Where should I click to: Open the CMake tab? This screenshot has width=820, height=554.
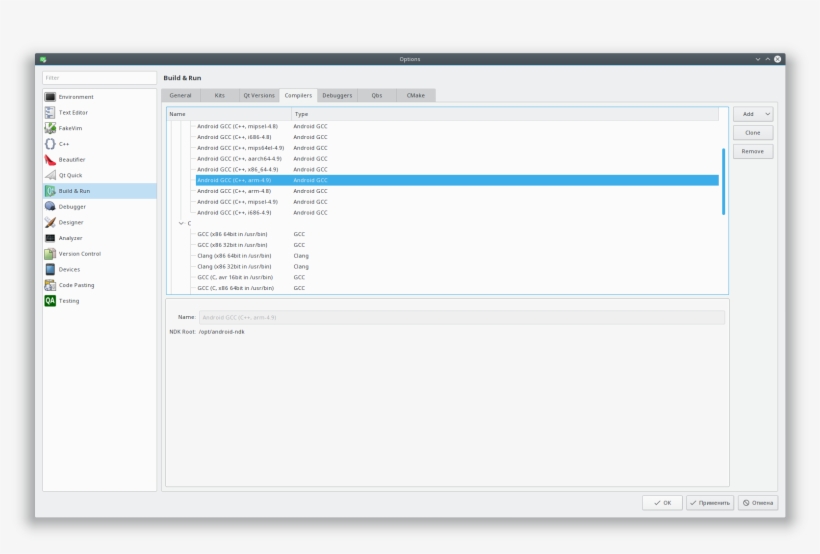(x=416, y=95)
